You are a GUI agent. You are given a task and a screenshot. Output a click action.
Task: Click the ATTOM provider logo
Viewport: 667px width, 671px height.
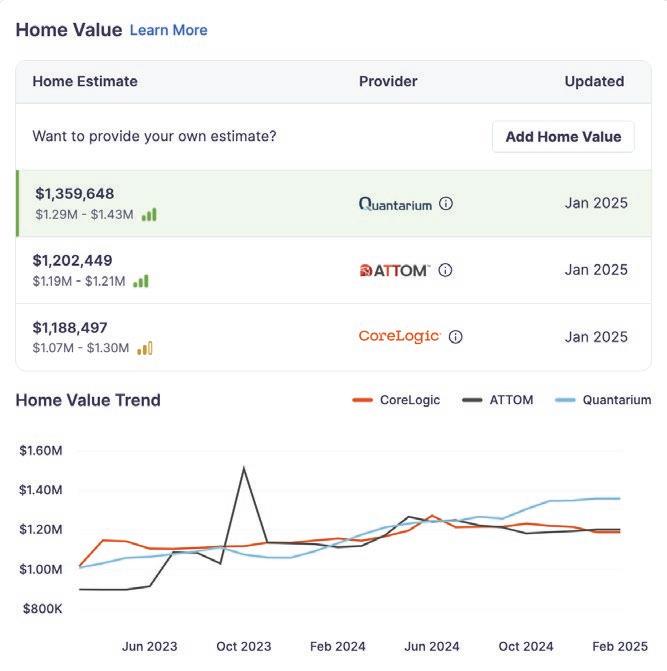click(x=395, y=270)
